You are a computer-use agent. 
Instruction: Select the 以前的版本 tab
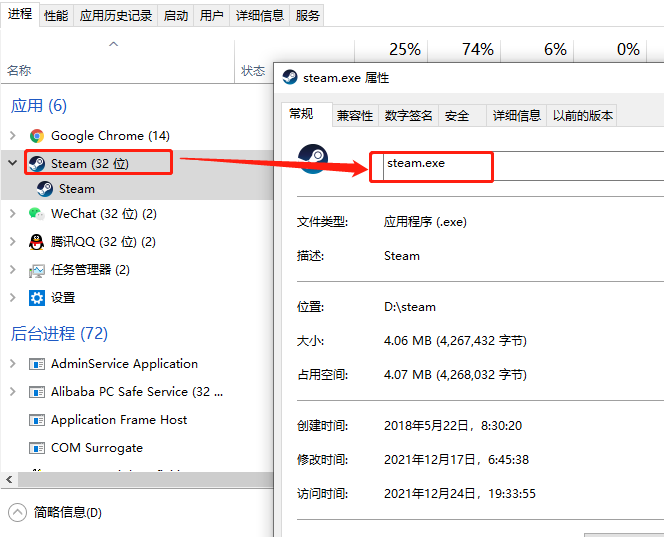pos(583,116)
